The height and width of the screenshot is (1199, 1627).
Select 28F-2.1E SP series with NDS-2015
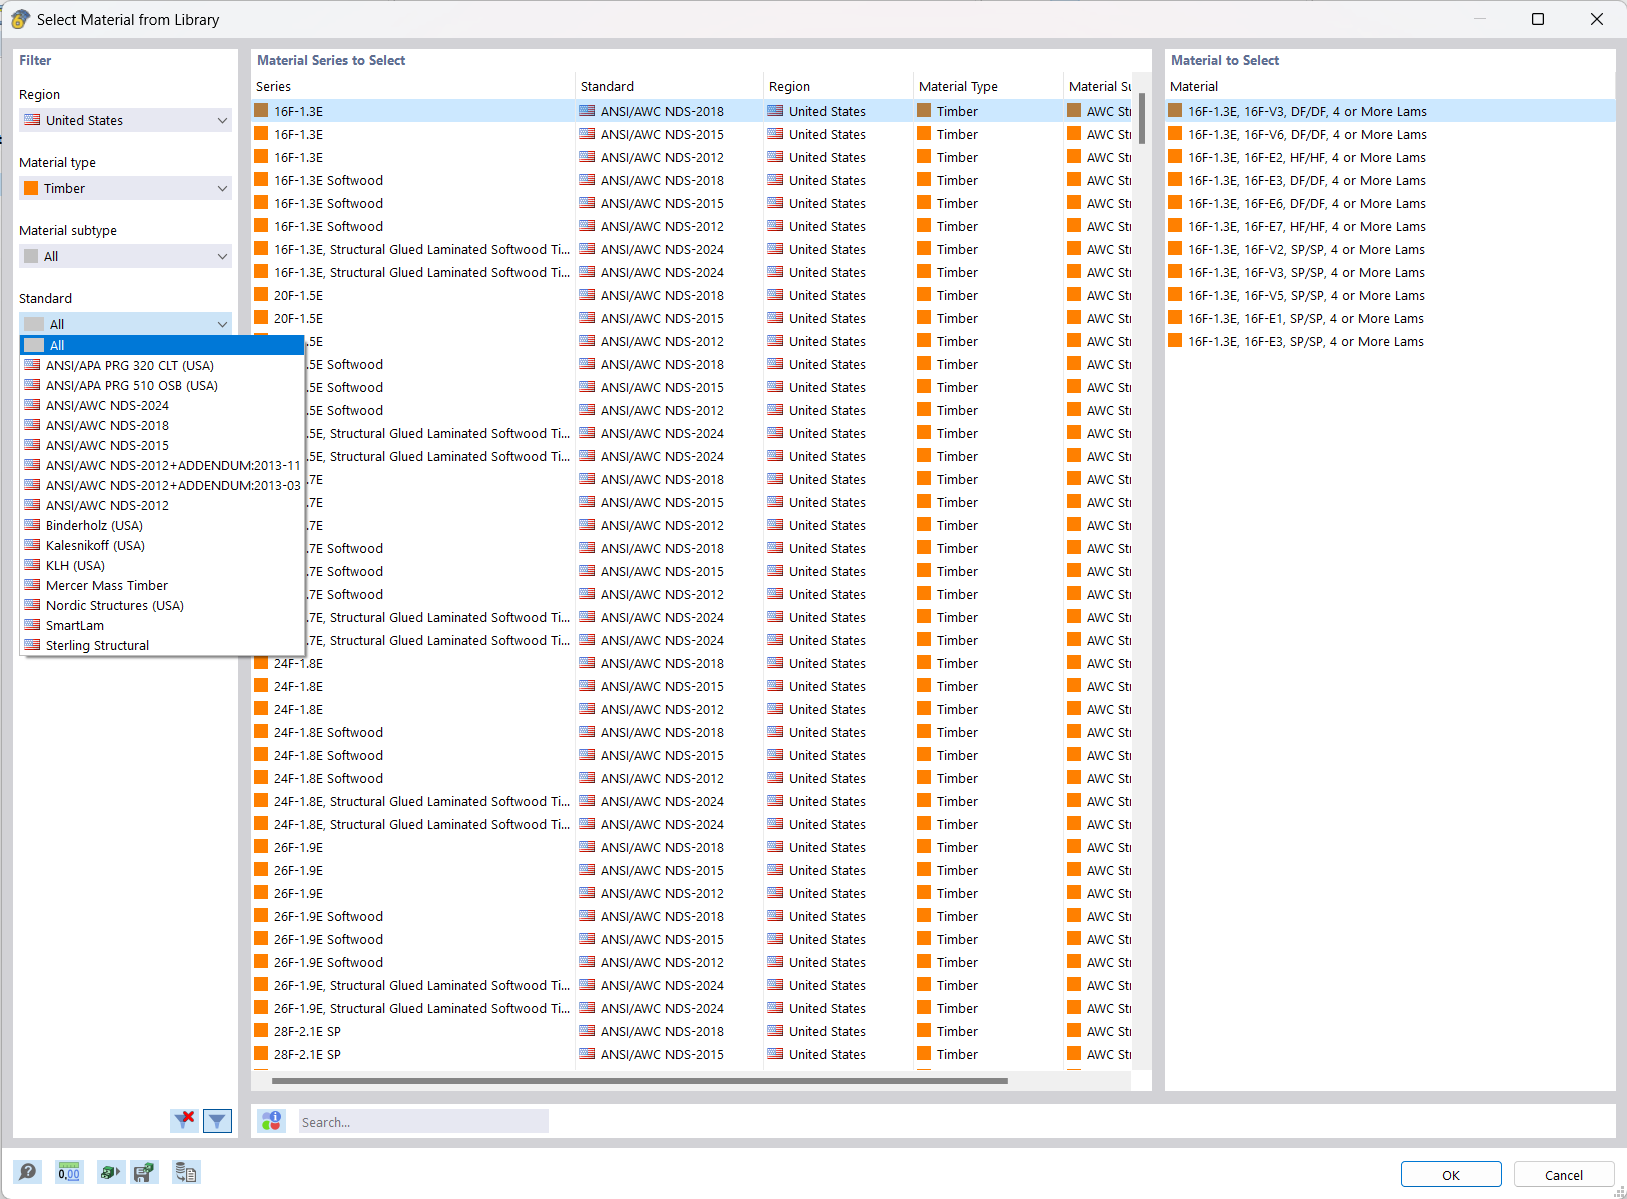692,1054
